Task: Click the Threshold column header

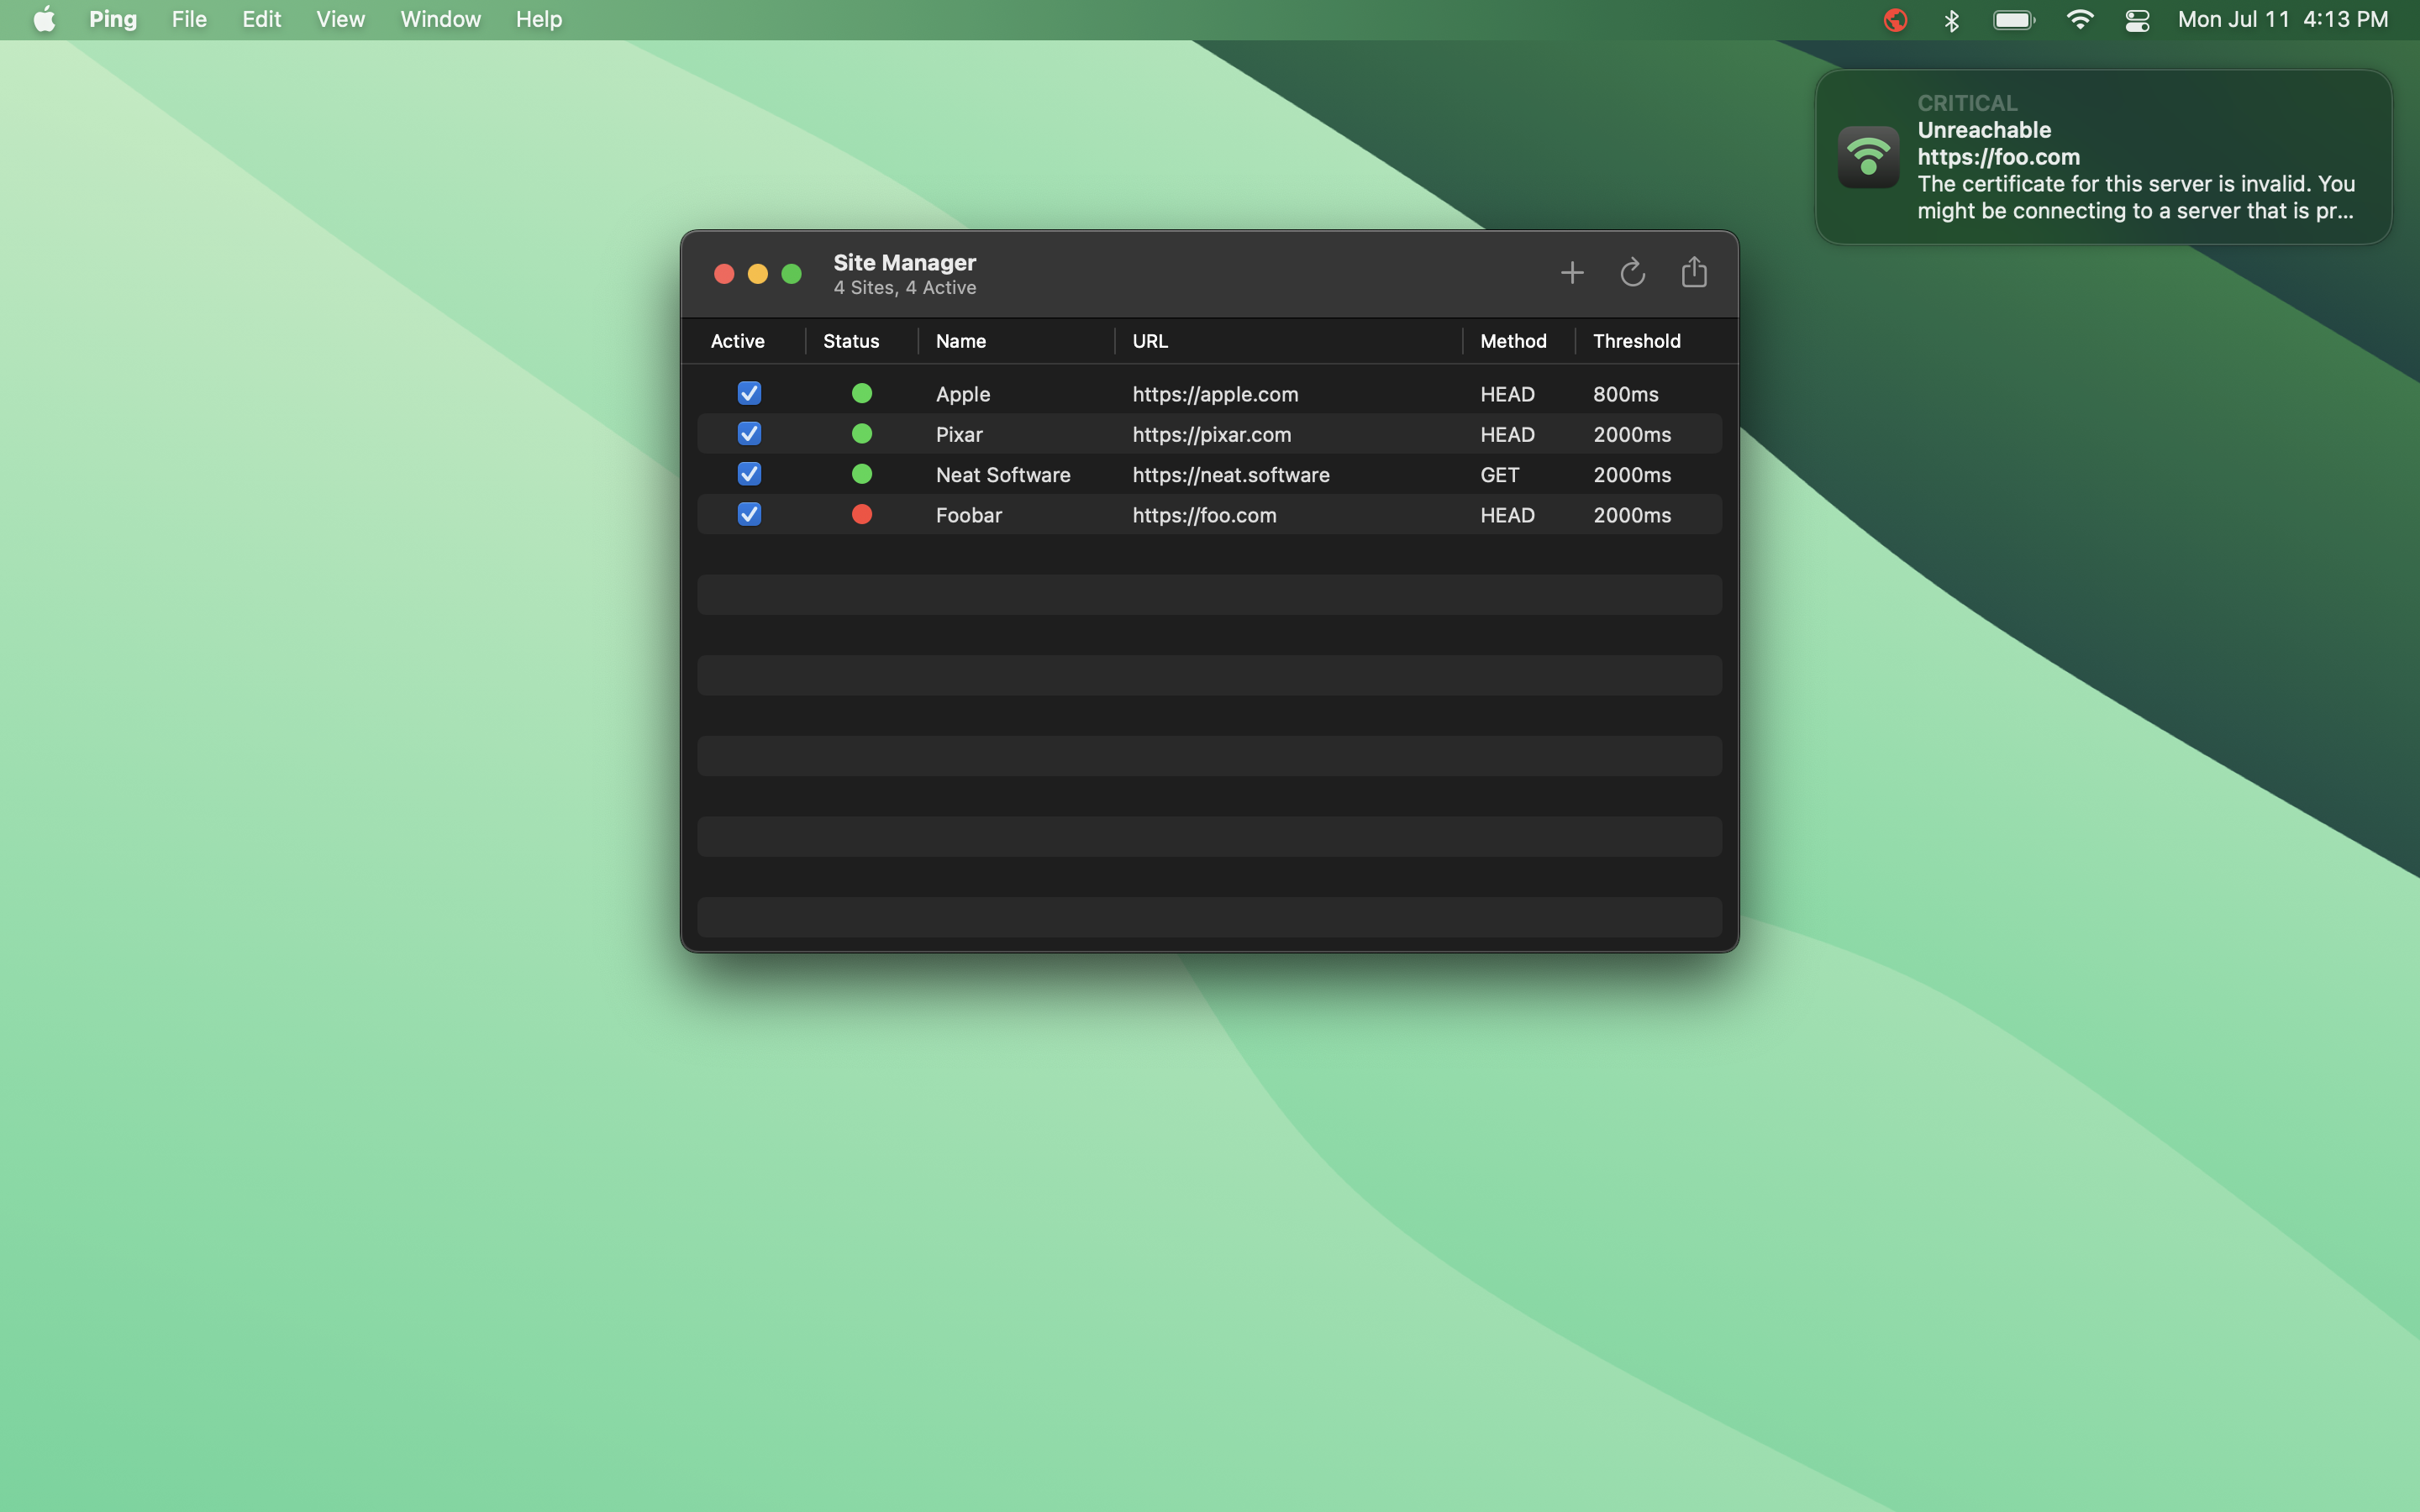Action: 1636,341
